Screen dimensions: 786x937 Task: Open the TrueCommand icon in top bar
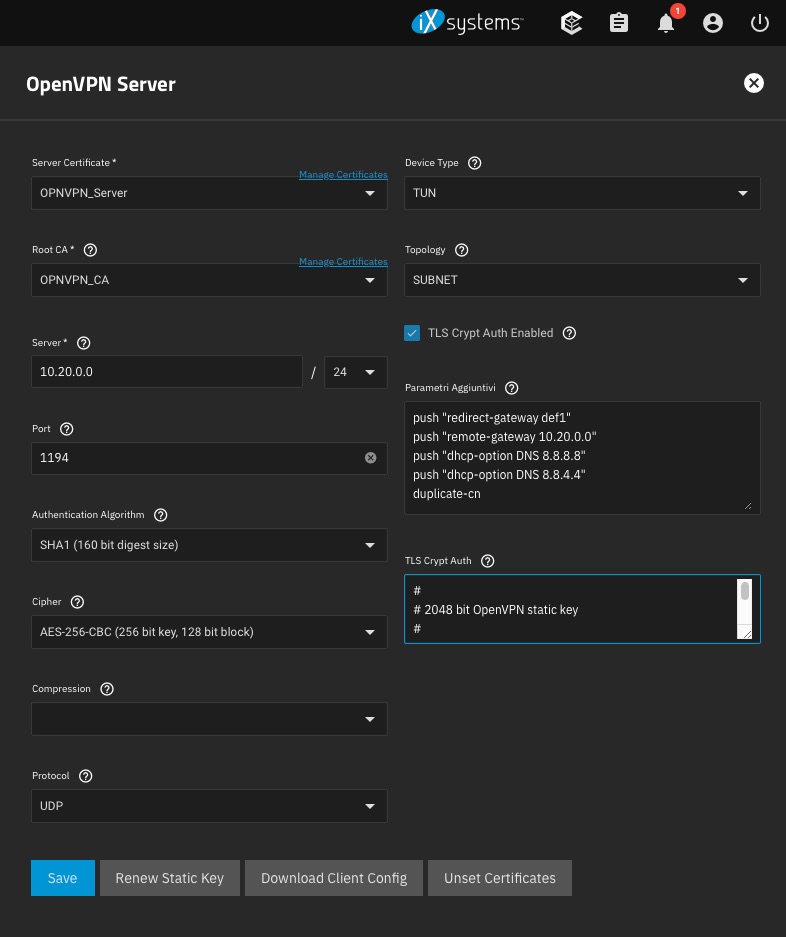click(x=572, y=23)
